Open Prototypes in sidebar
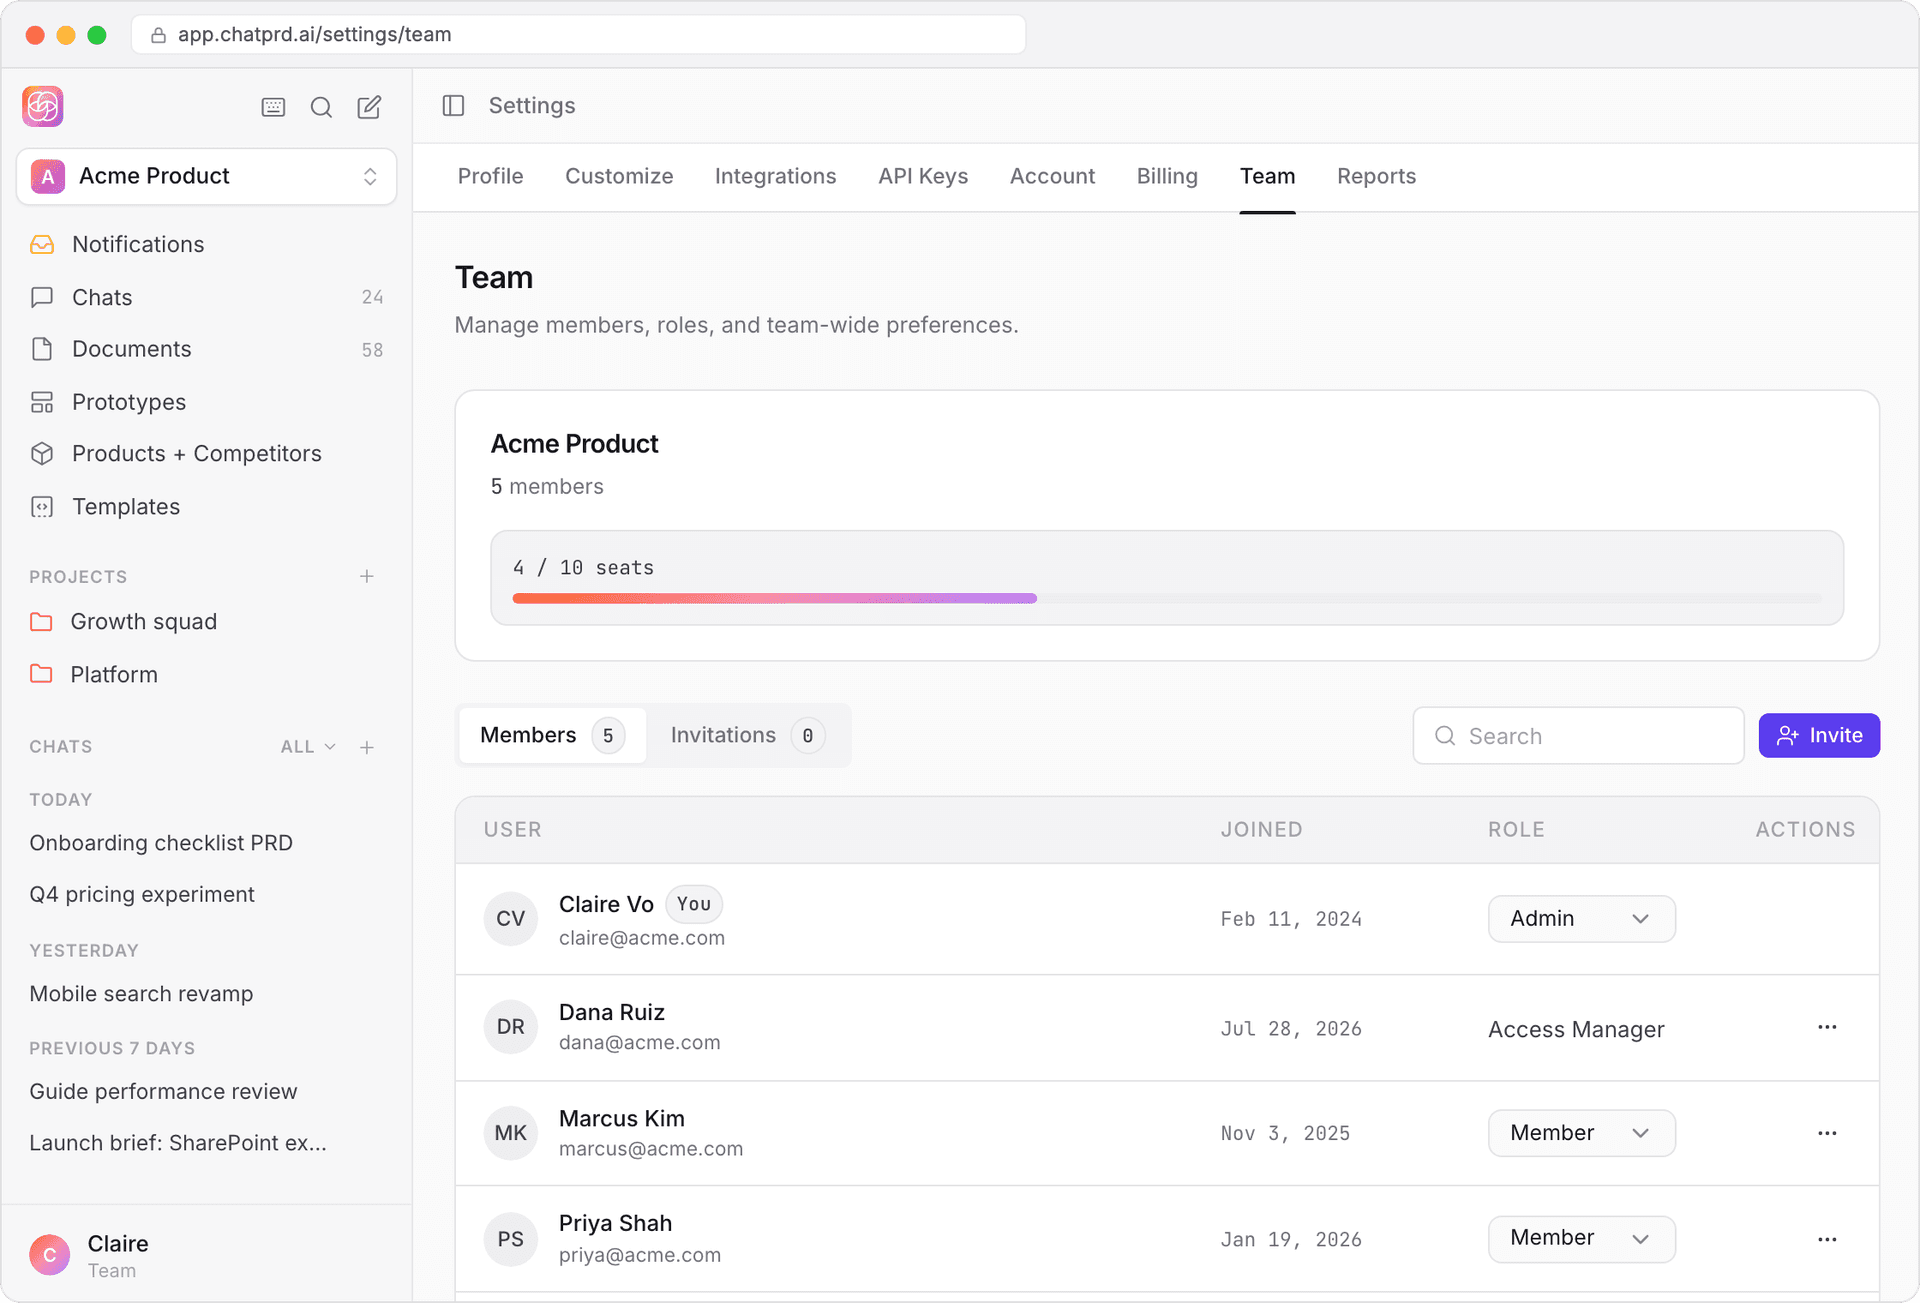1920x1303 pixels. point(206,402)
